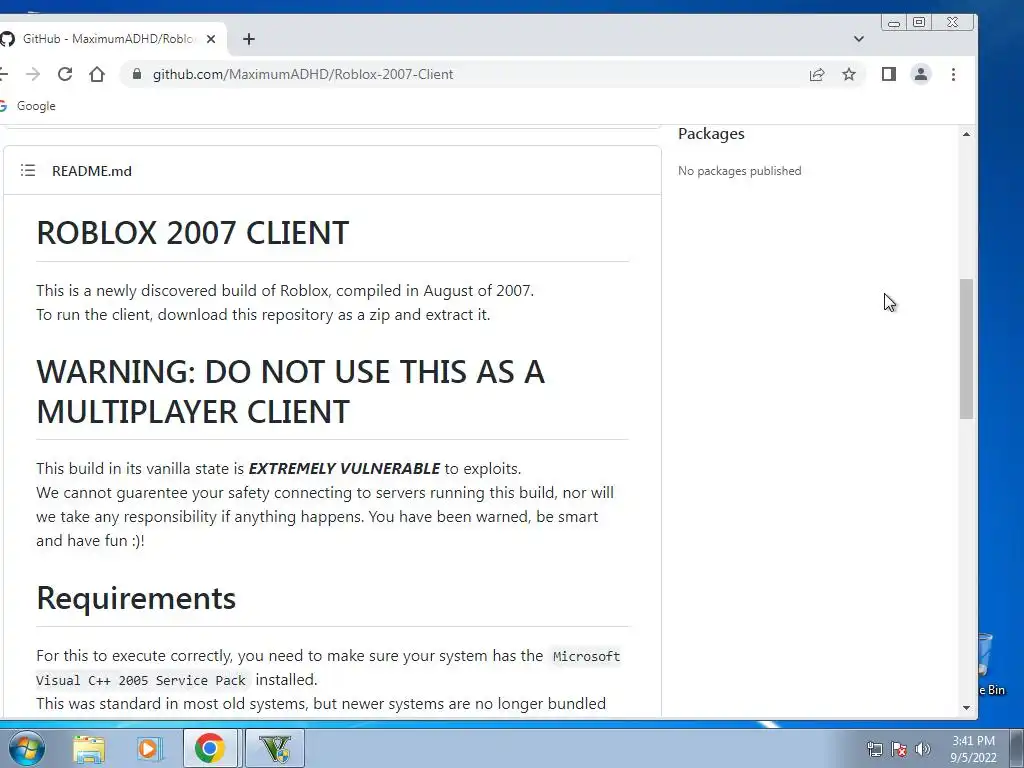The width and height of the screenshot is (1024, 768).
Task: Open the README table of contents
Action: pos(27,170)
